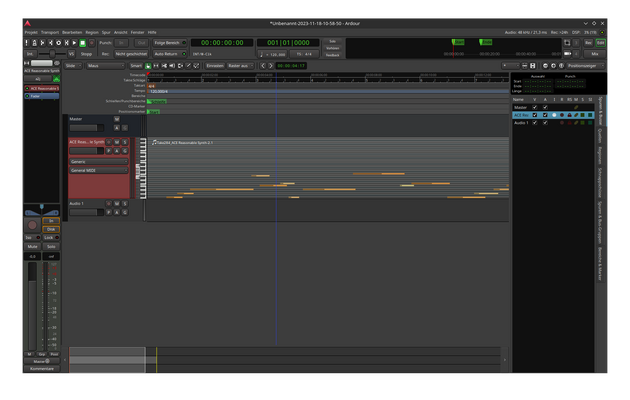Open the General MIDI dropdown on synth track

coord(98,170)
